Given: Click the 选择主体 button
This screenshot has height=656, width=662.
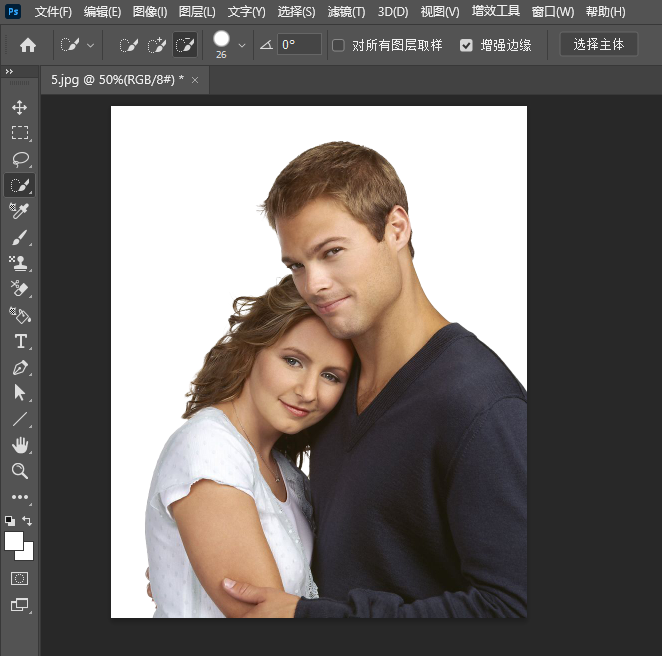Looking at the screenshot, I should click(x=598, y=45).
